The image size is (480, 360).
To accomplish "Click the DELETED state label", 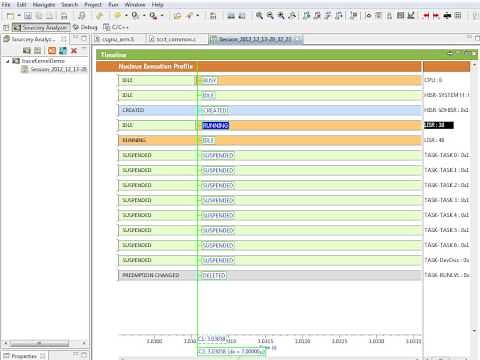I will (x=214, y=276).
